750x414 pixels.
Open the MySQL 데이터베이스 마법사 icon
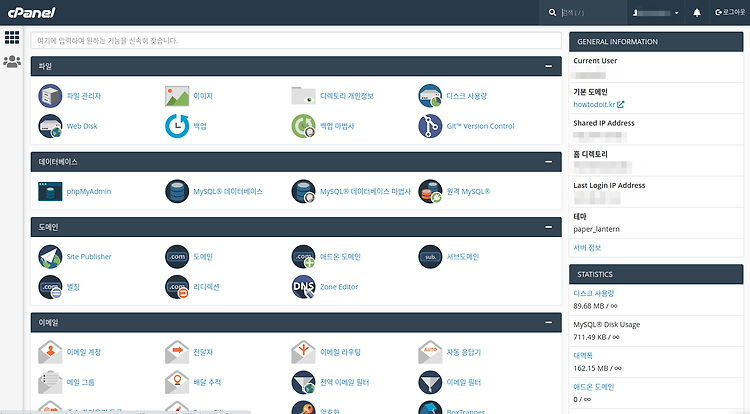[303, 191]
